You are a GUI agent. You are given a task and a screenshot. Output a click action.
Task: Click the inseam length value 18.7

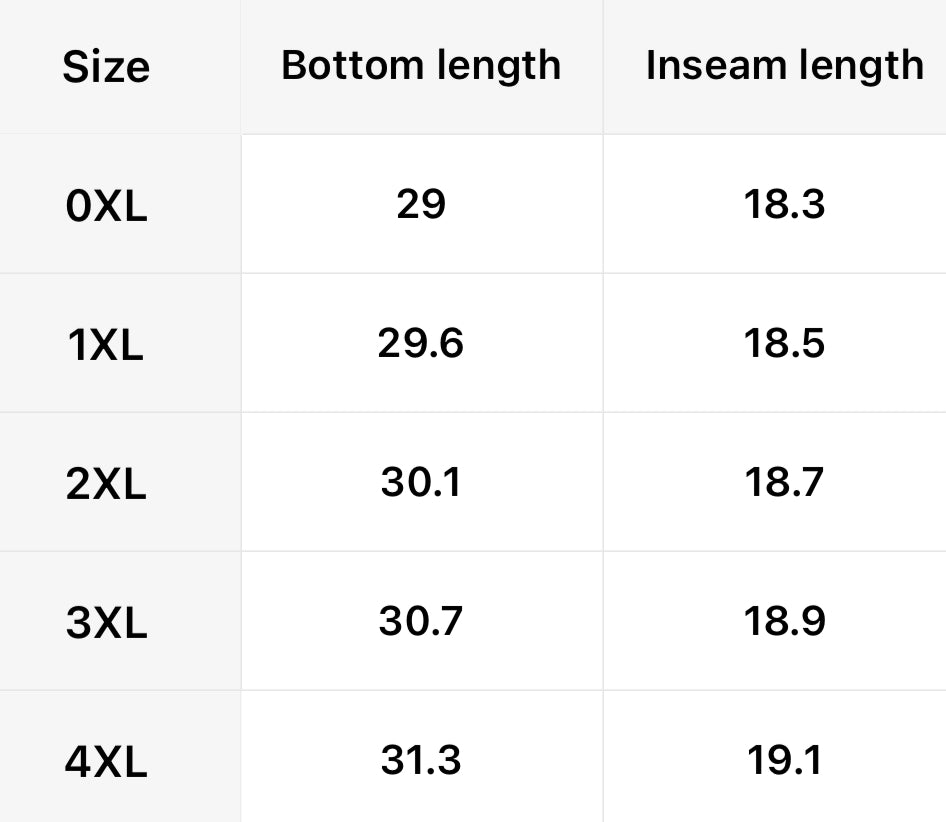click(x=784, y=482)
